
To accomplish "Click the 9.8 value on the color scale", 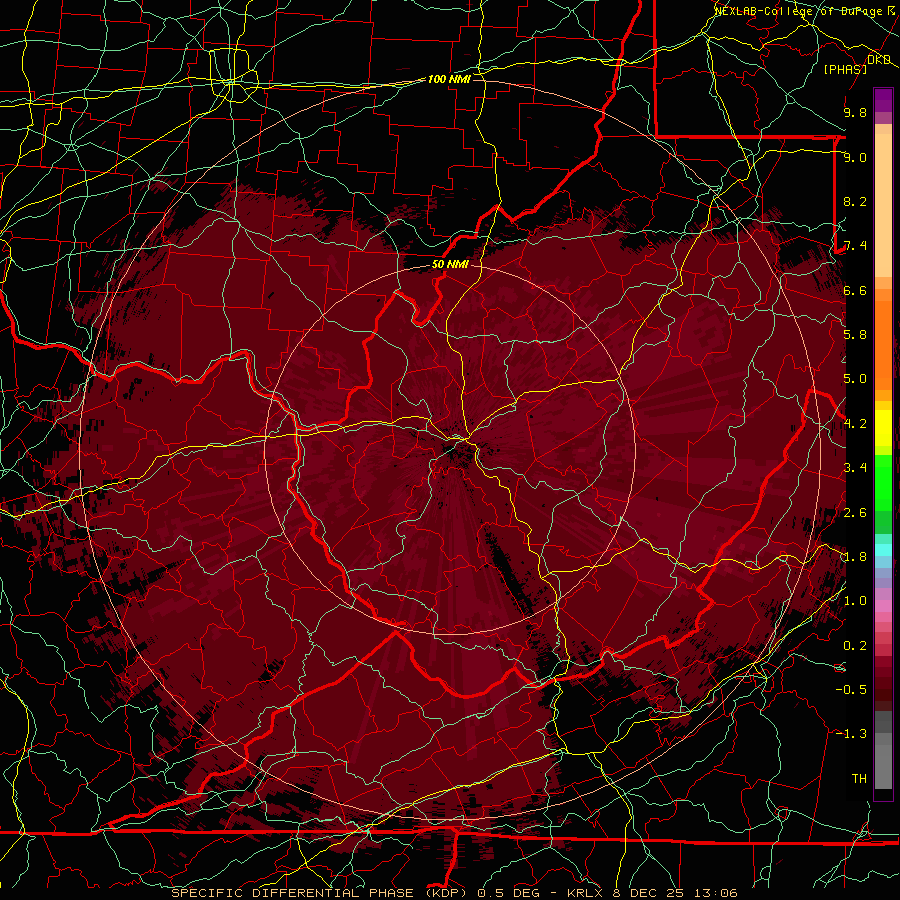I will pyautogui.click(x=855, y=112).
